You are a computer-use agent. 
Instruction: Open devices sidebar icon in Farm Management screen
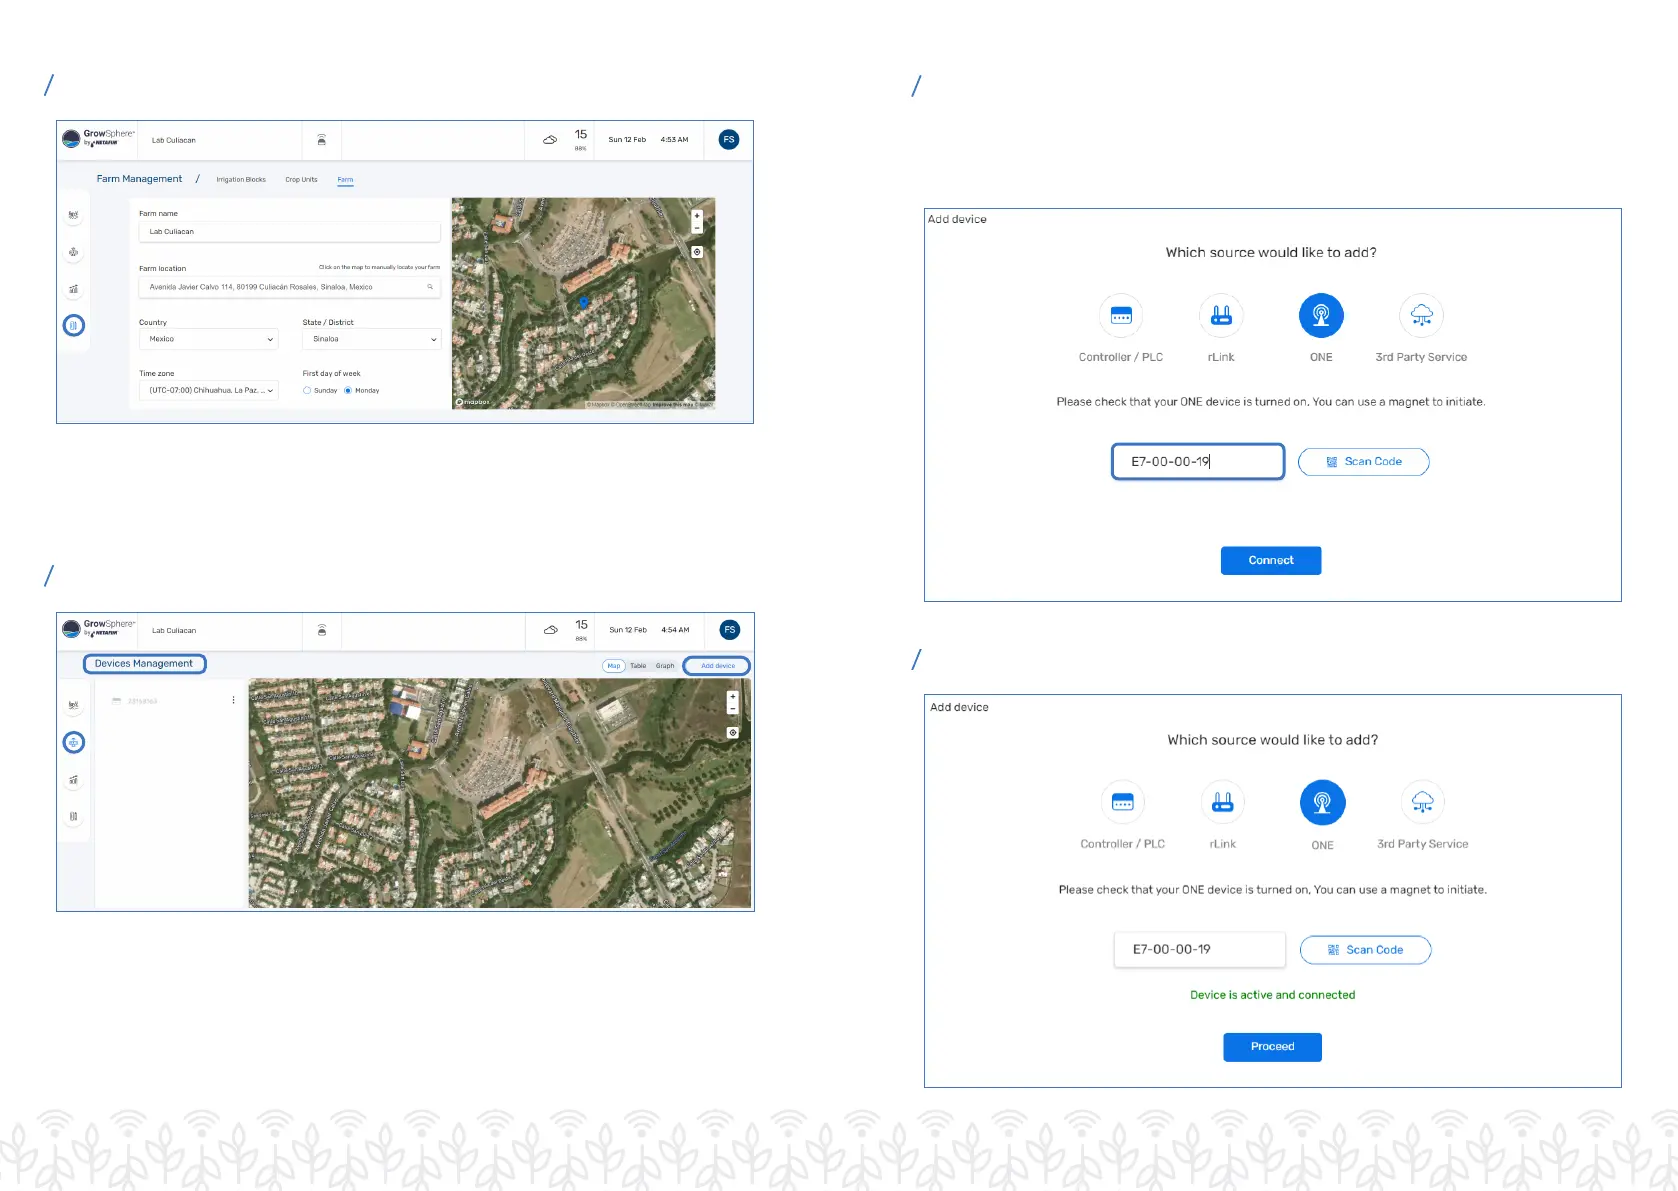click(74, 252)
